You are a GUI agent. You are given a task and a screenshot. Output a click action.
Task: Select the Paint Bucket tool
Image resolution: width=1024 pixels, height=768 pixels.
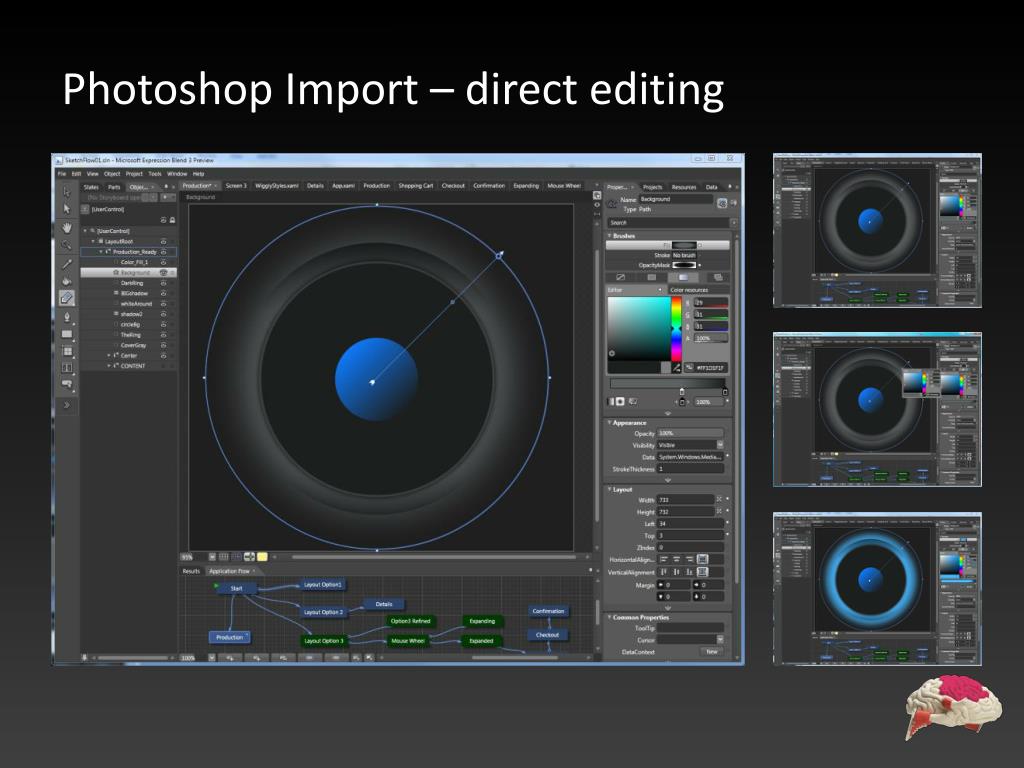point(67,281)
